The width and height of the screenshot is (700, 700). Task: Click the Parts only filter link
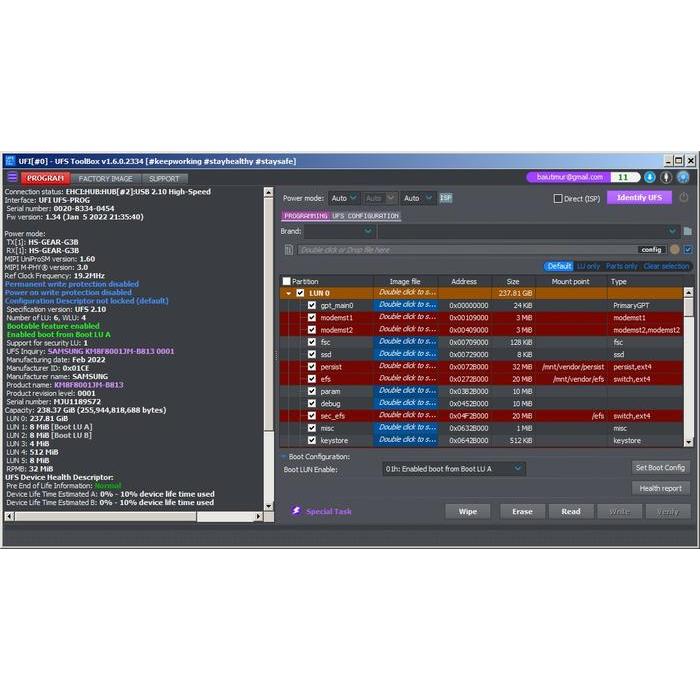[x=621, y=266]
